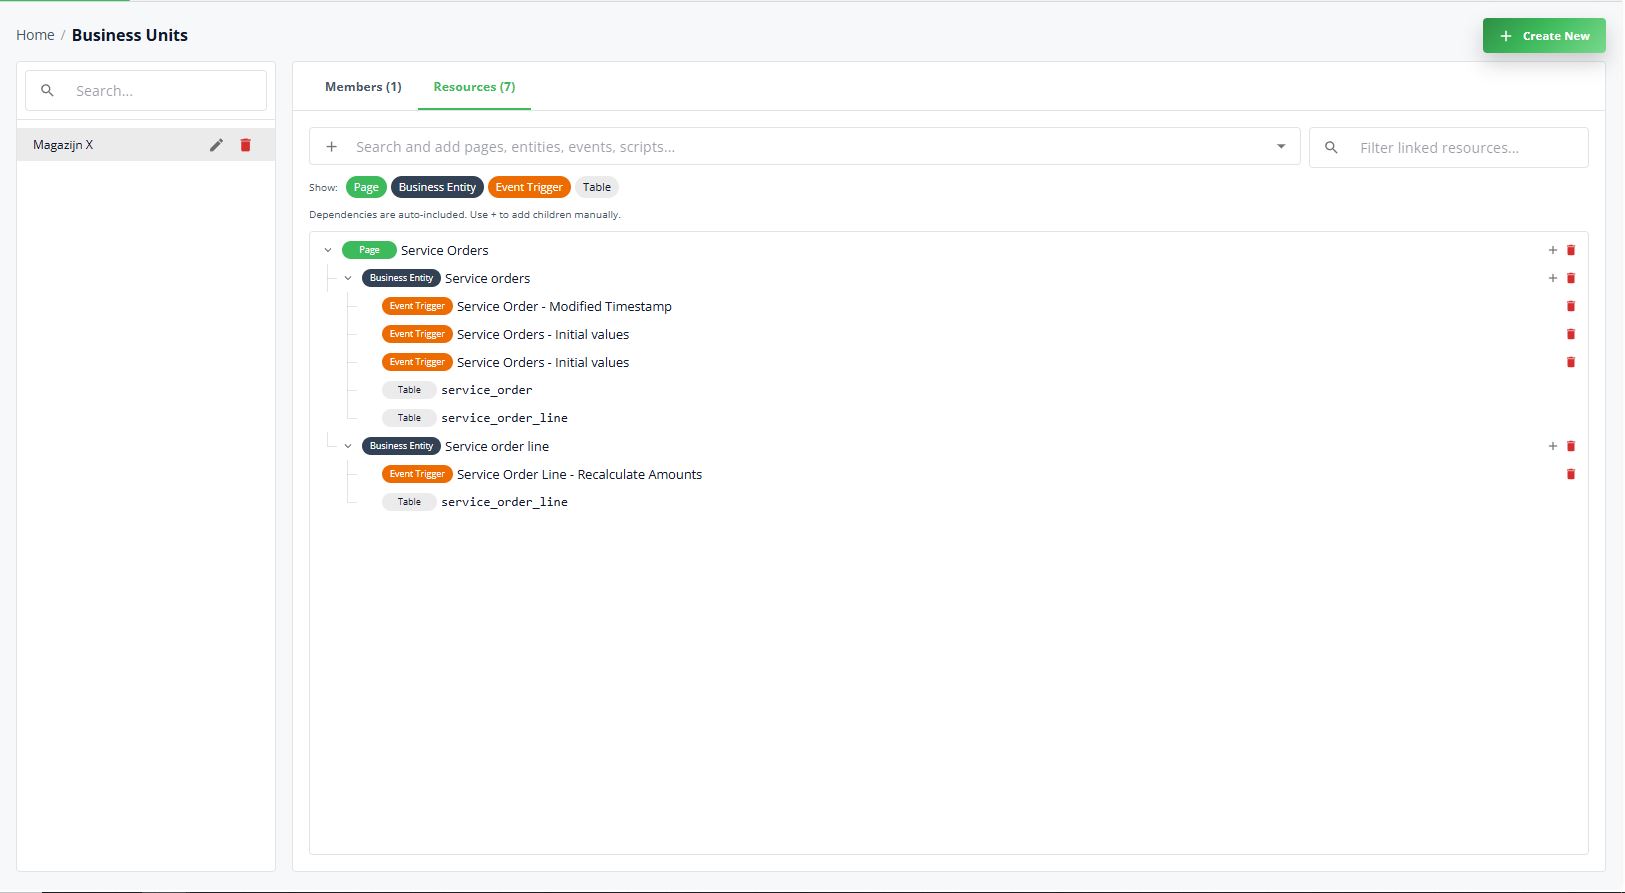Click the Service orders entity label
Screen dimensions: 1625x893
coord(487,278)
